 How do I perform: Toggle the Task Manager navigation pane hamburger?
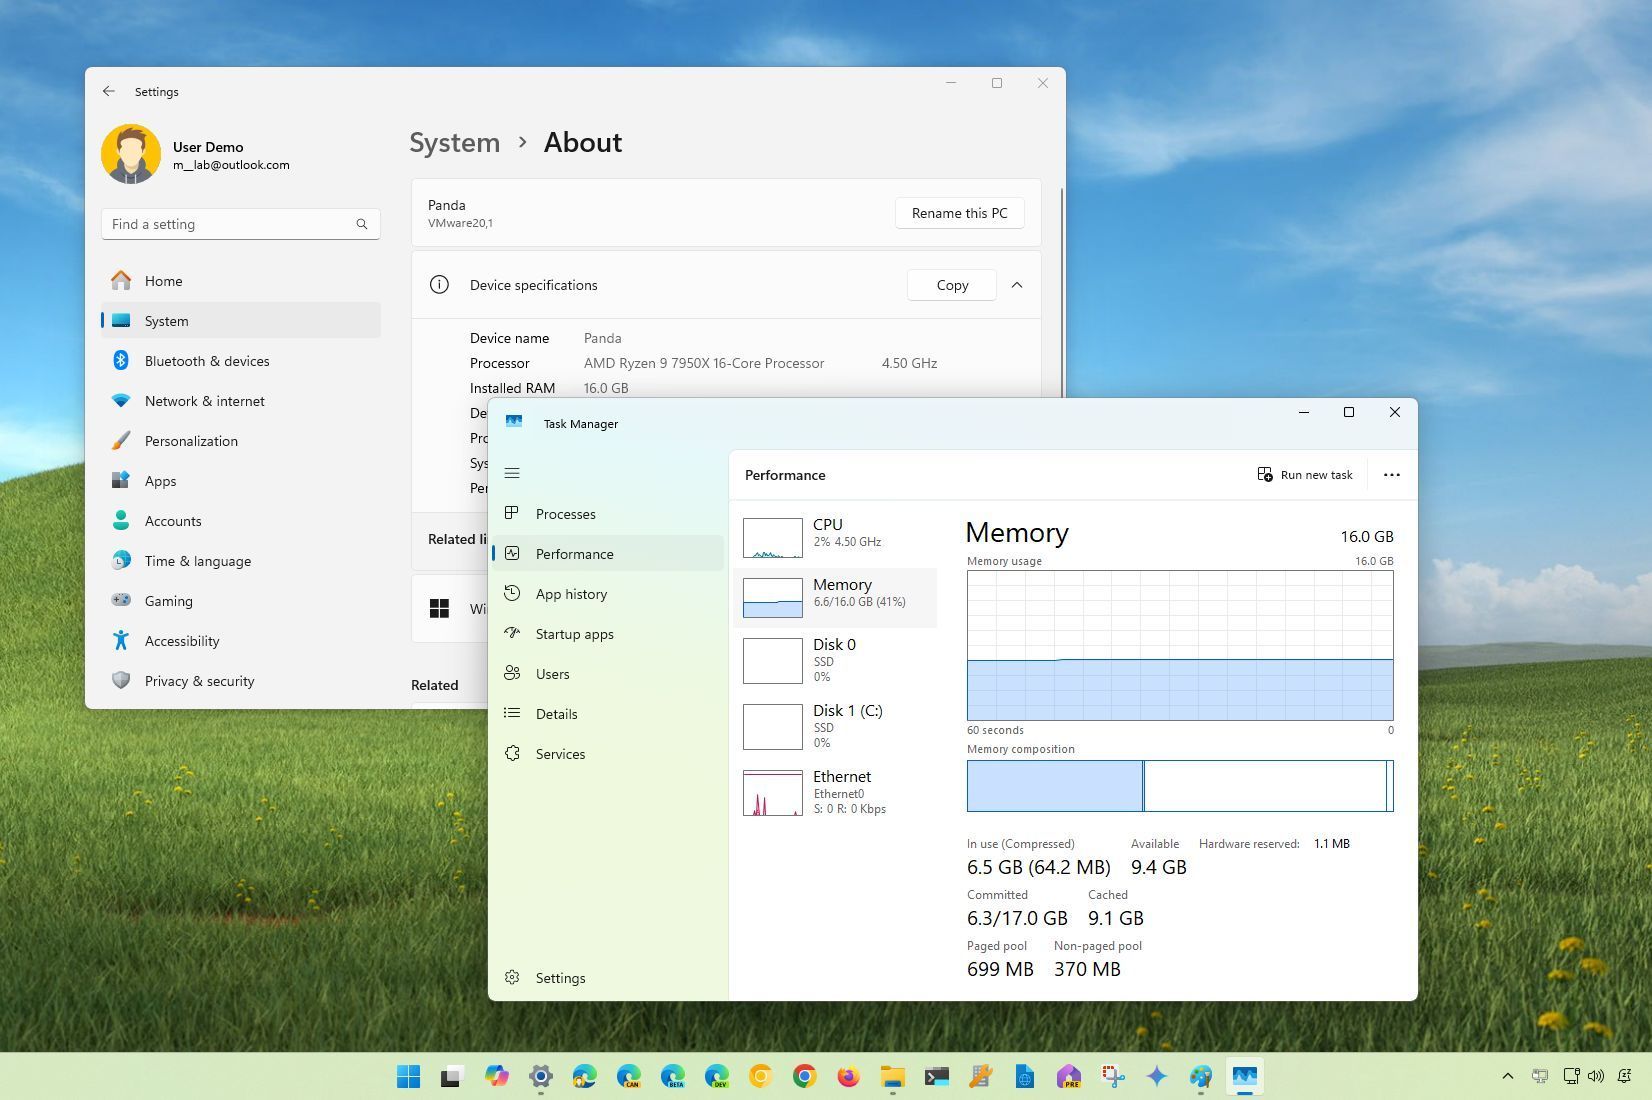pos(512,473)
